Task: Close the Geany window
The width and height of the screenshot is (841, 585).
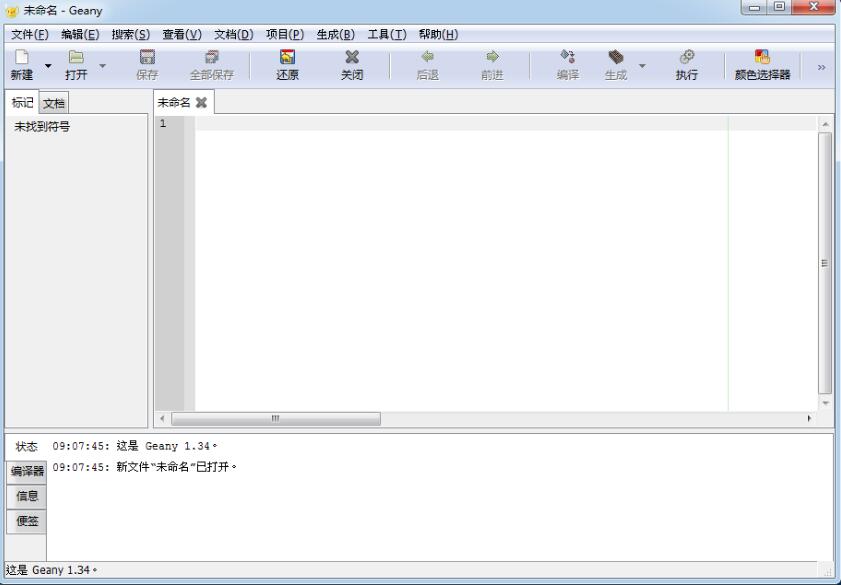Action: (813, 7)
